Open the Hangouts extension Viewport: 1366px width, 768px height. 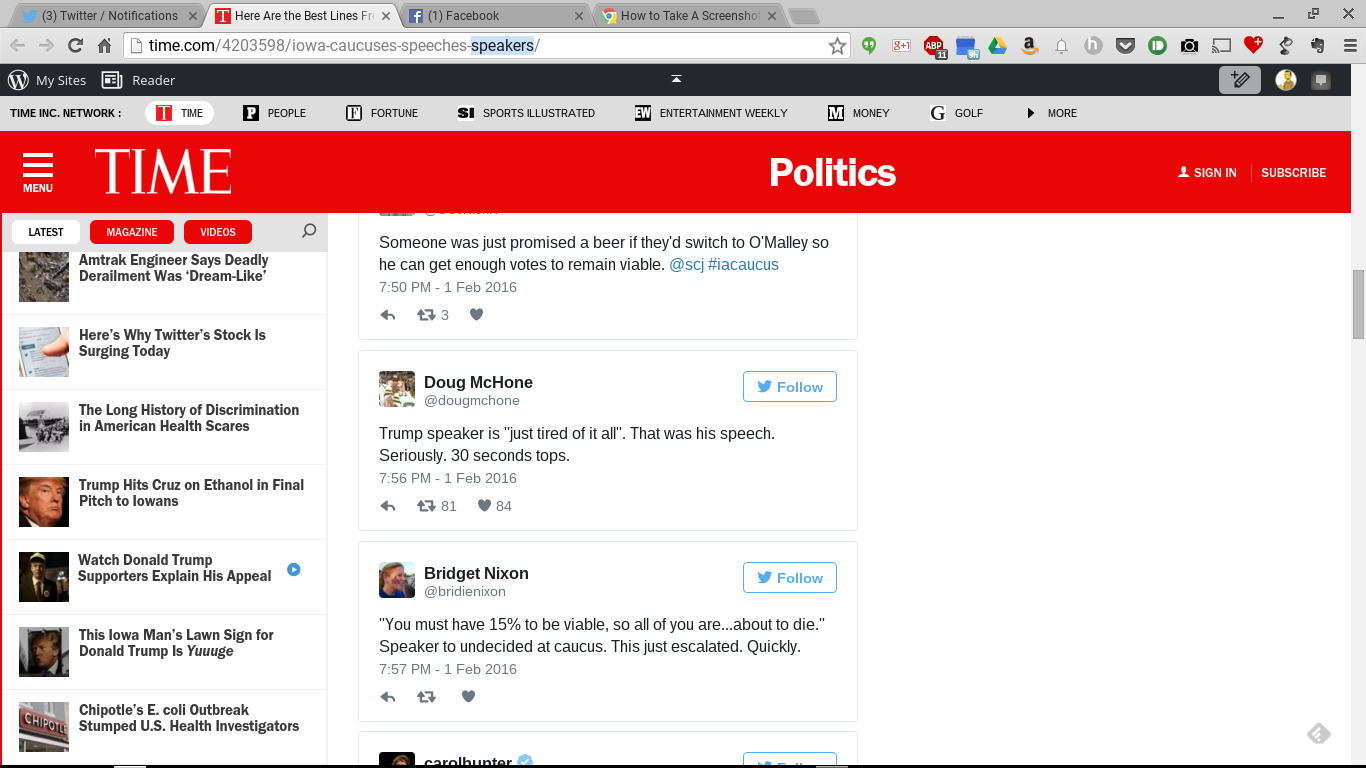[x=869, y=45]
